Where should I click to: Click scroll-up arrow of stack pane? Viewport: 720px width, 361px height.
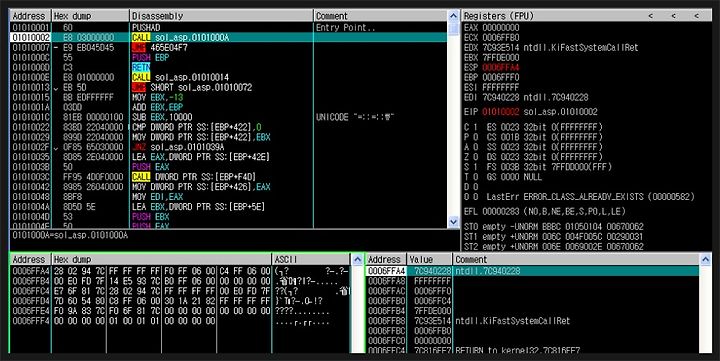pyautogui.click(x=705, y=260)
